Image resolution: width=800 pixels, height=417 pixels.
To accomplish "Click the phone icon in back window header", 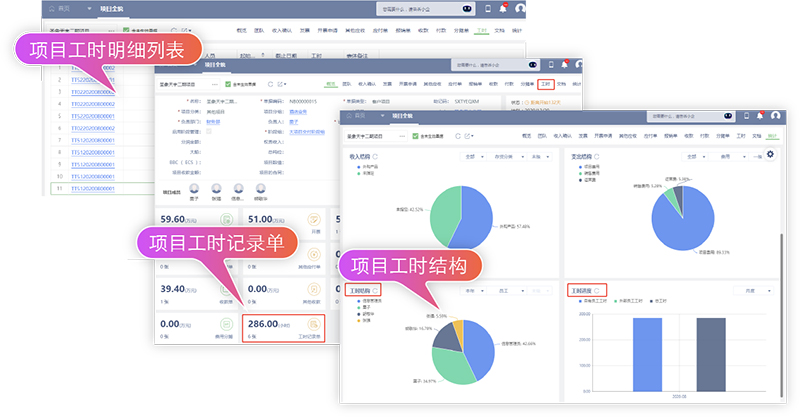I will pyautogui.click(x=488, y=9).
